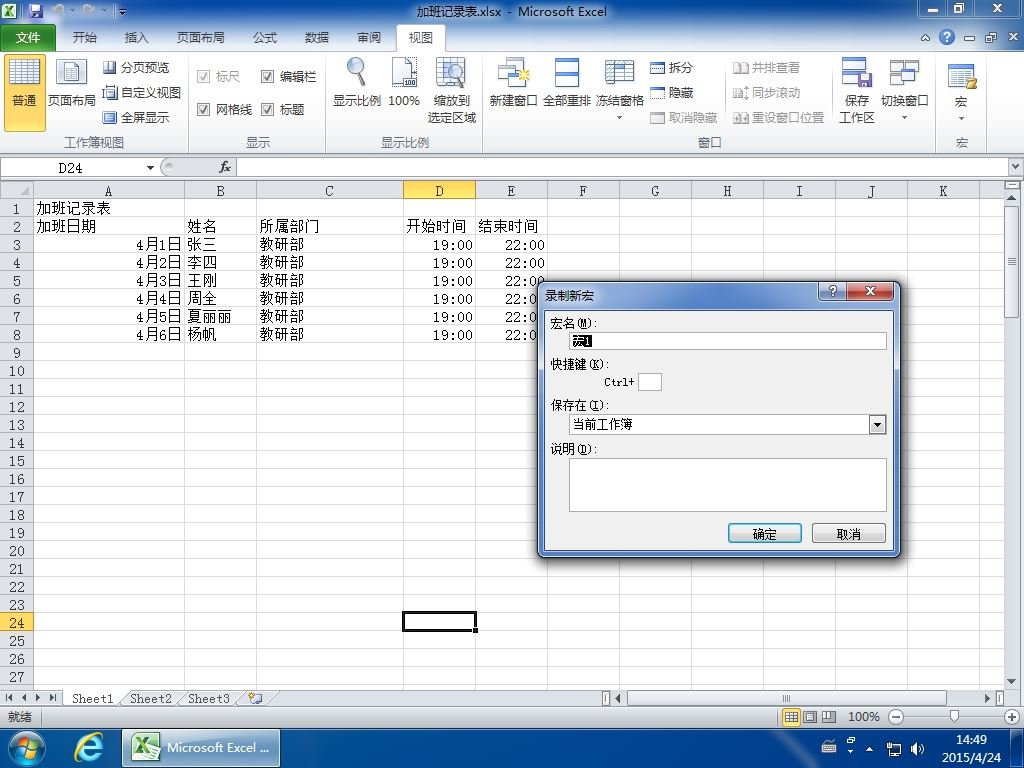1024x768 pixels.
Task: Expand 切换窗口 switch windows dropdown
Action: 904,118
